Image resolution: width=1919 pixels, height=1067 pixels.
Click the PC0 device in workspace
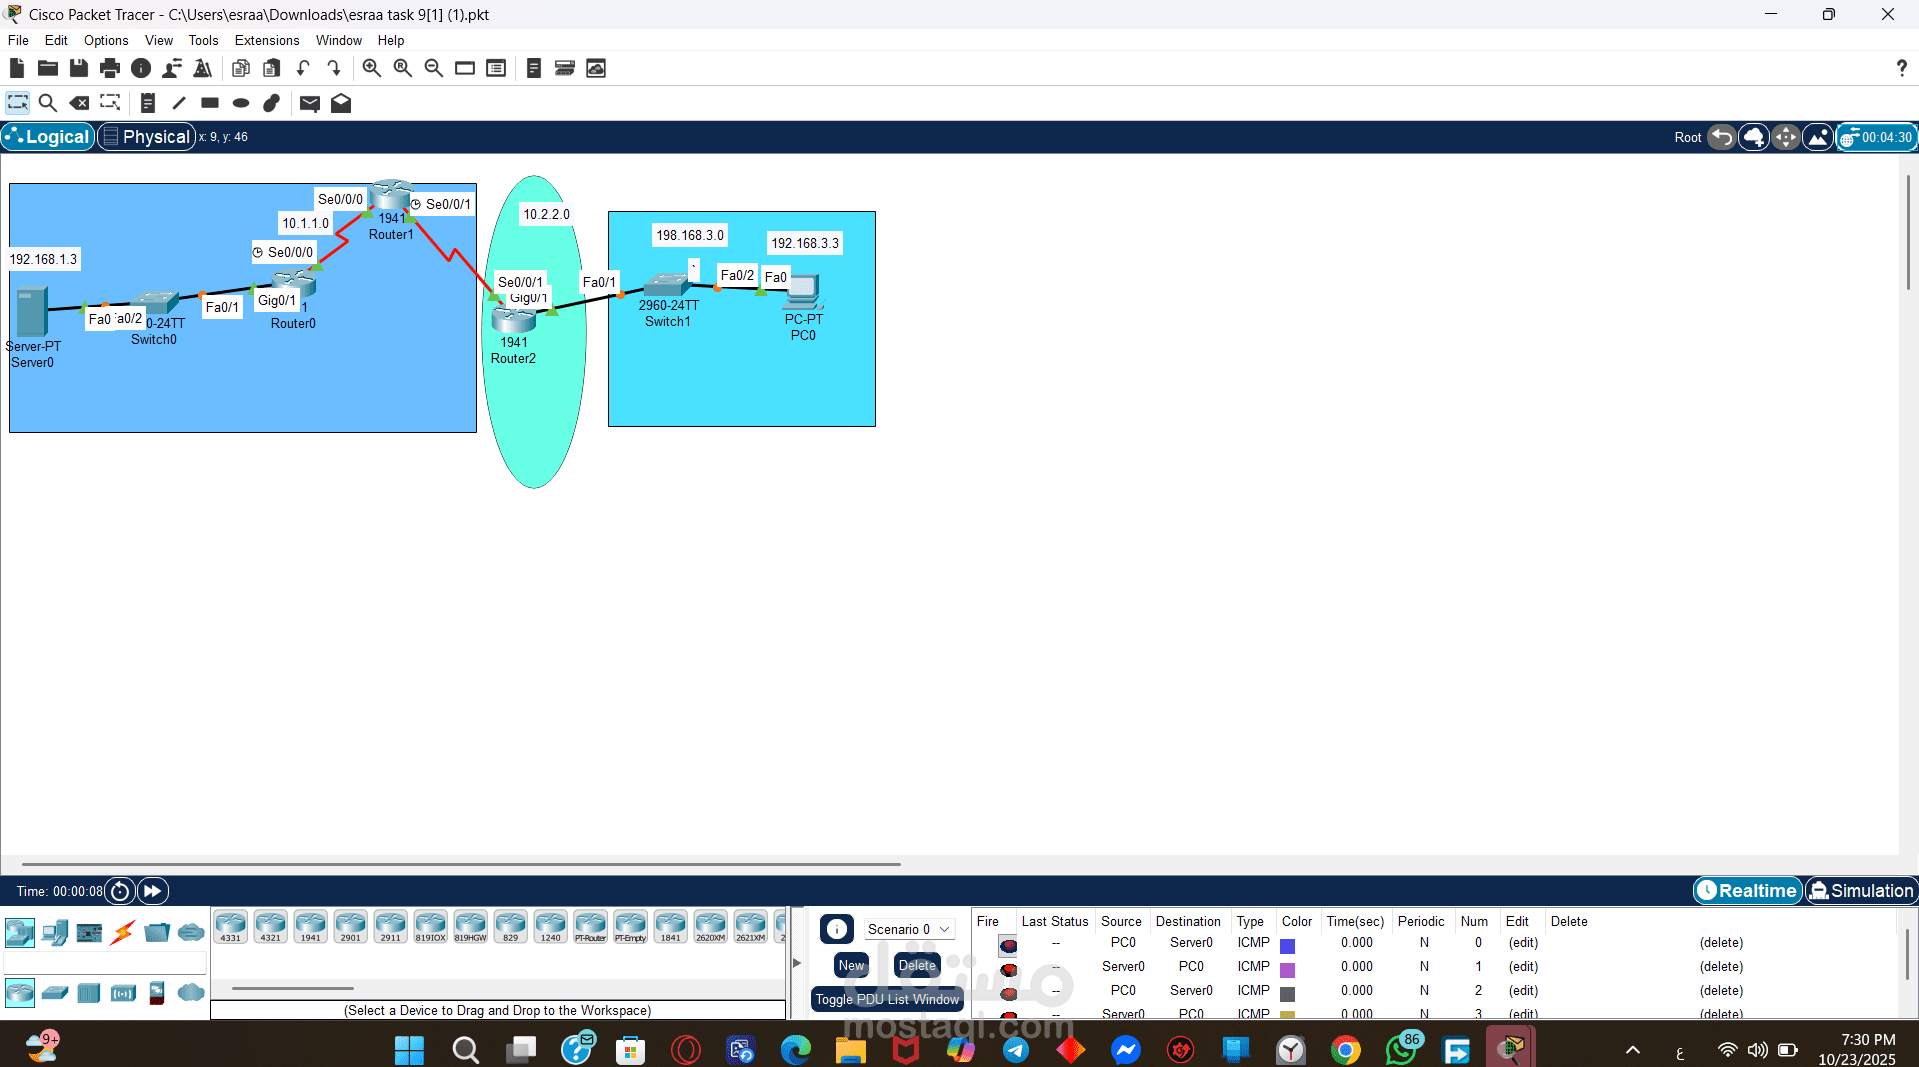click(x=804, y=291)
